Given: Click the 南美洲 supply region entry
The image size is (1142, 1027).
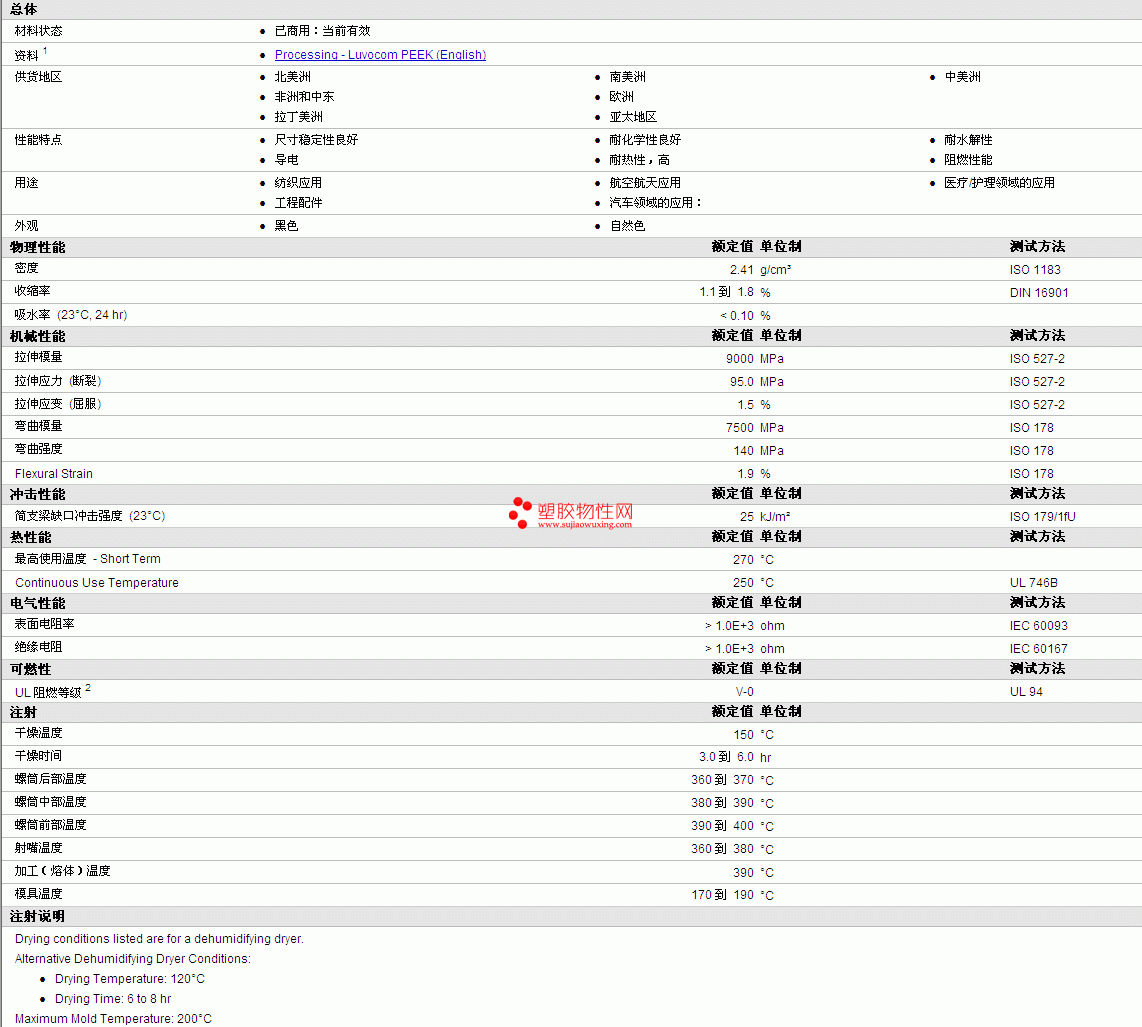Looking at the screenshot, I should pos(628,76).
